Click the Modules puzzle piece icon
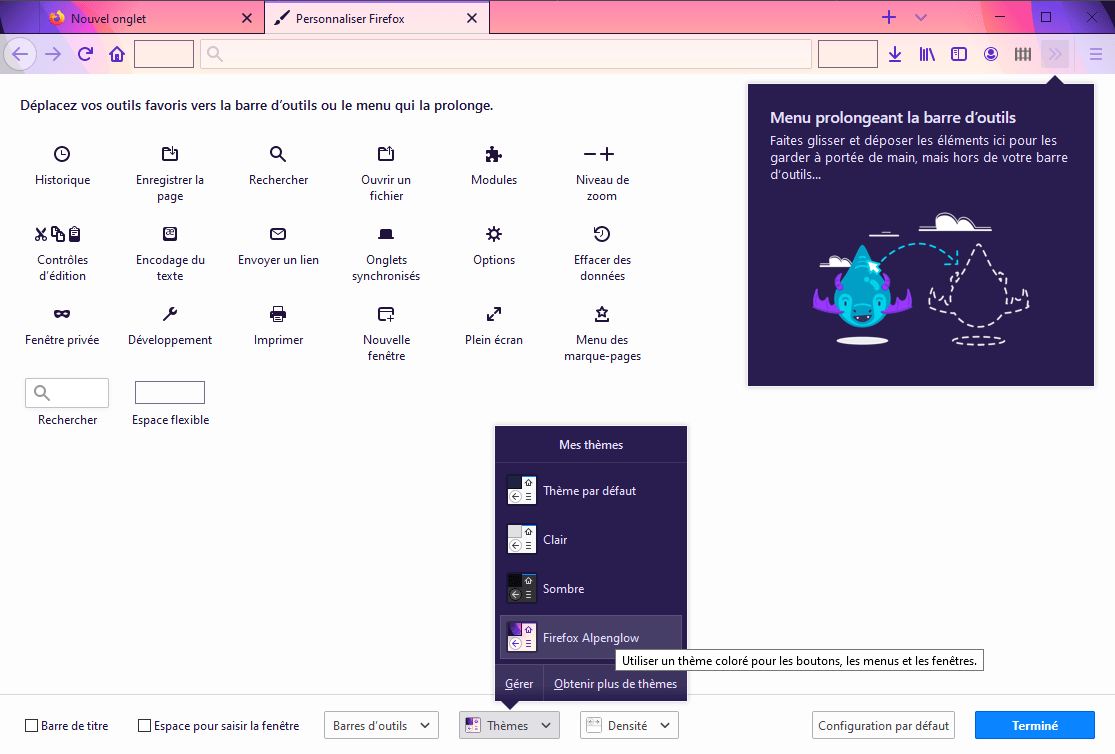The height and width of the screenshot is (754, 1115). [494, 154]
